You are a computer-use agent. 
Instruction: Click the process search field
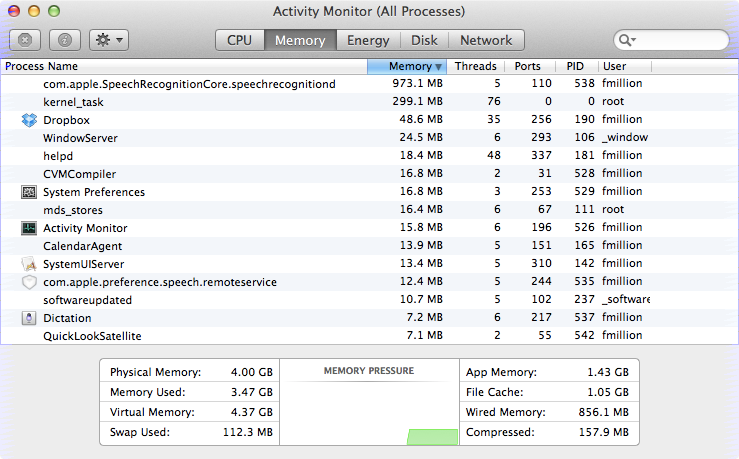(x=680, y=40)
